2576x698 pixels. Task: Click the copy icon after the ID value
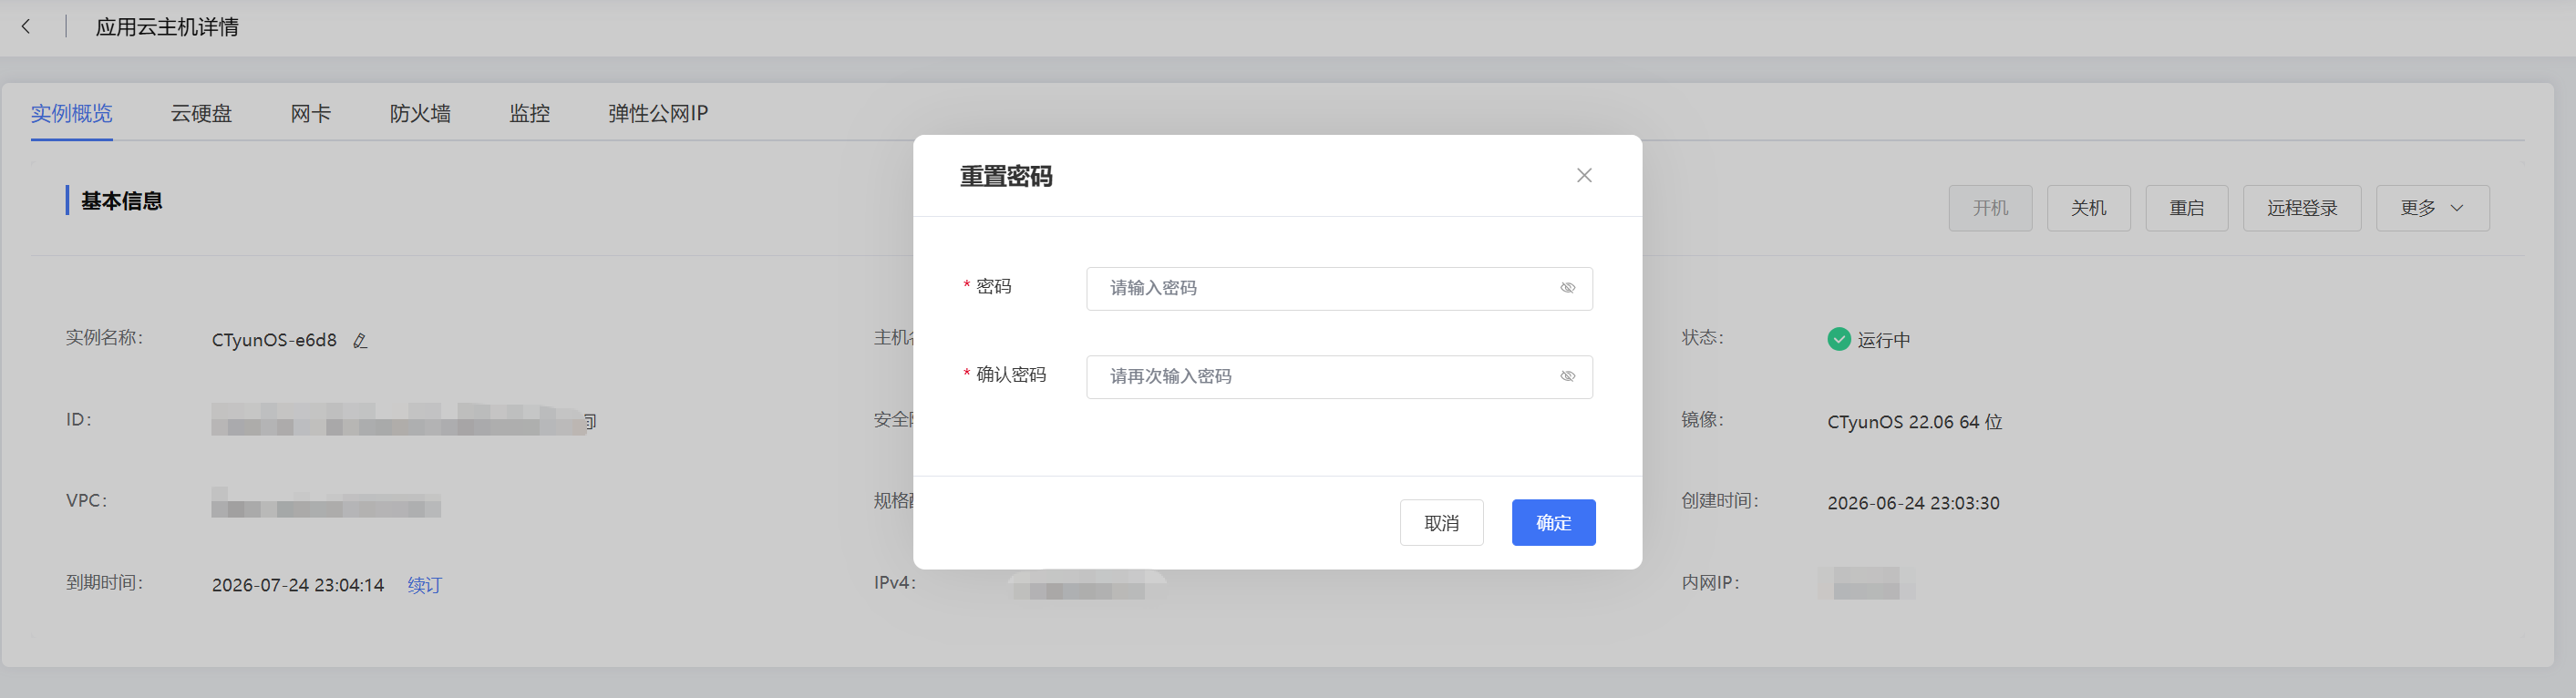click(x=591, y=421)
